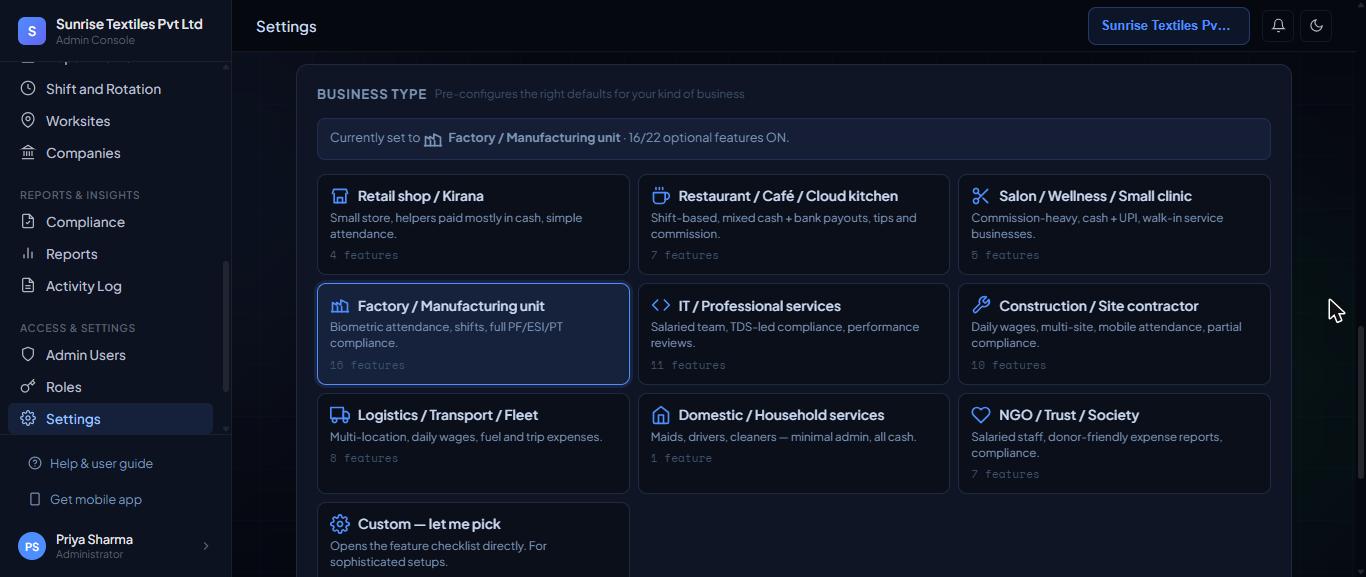Pick IT / Professional services business type

(794, 334)
